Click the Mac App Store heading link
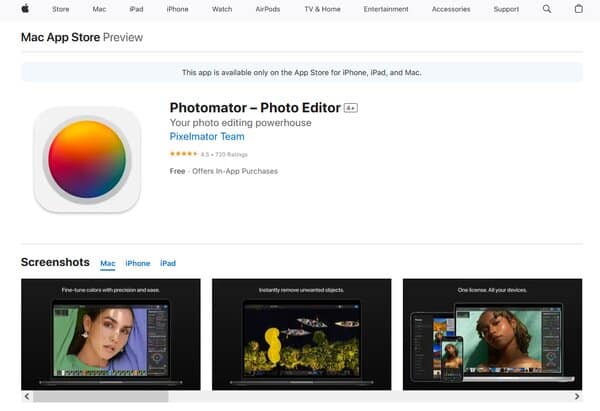 tap(60, 37)
